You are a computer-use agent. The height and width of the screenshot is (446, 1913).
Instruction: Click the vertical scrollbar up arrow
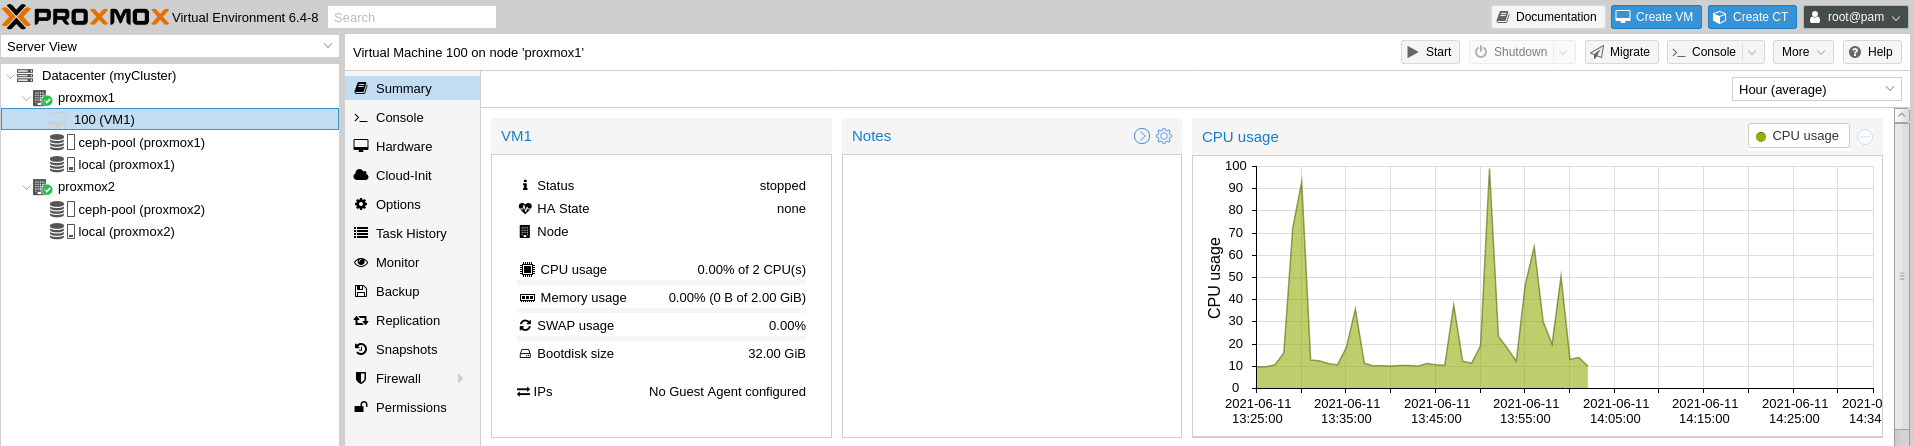(x=1902, y=116)
